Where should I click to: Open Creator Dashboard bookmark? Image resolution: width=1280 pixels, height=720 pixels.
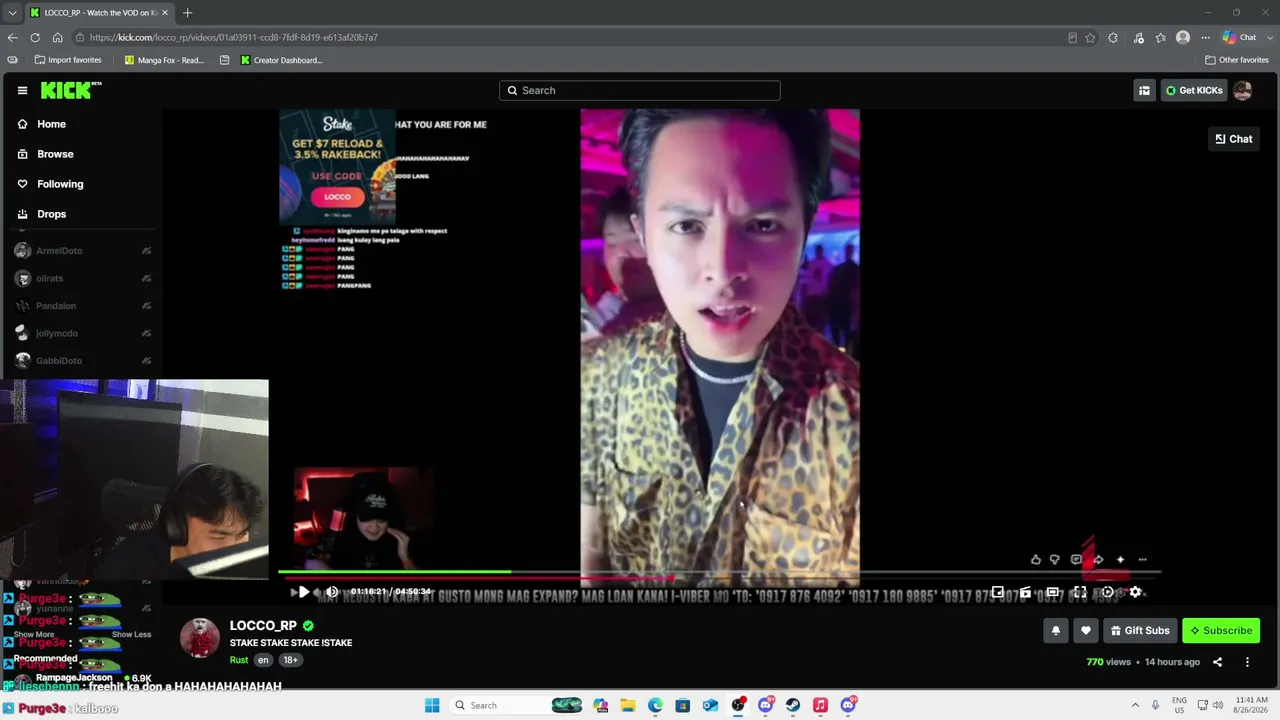pyautogui.click(x=281, y=60)
